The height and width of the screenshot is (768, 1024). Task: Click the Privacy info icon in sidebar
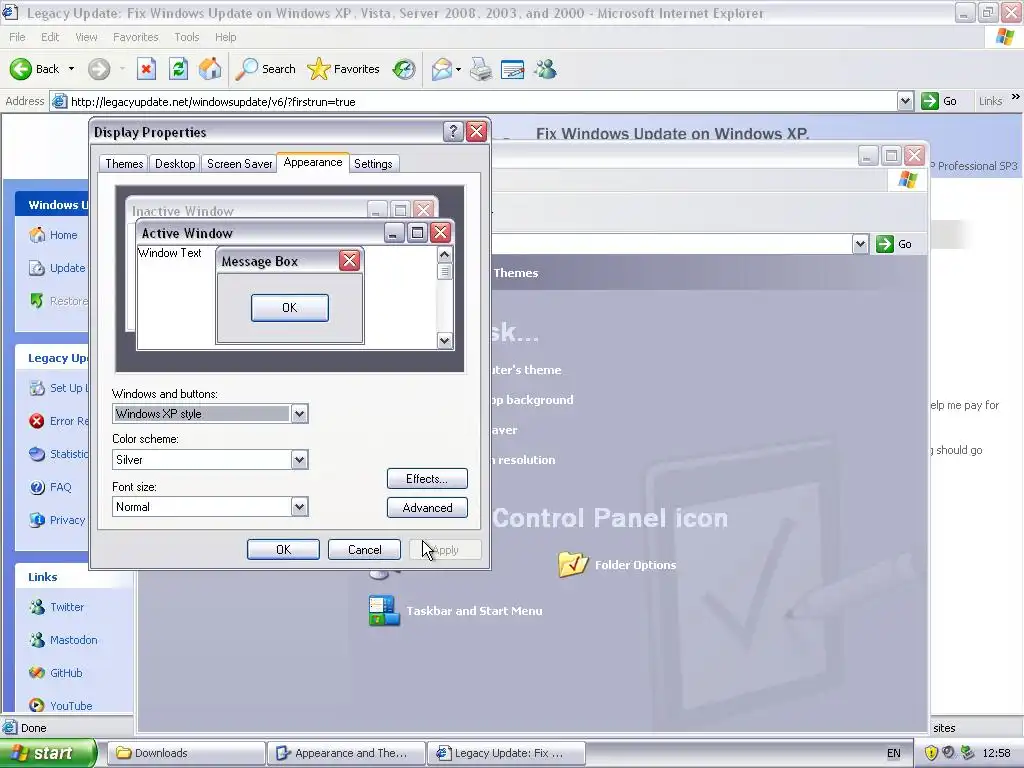(x=37, y=520)
